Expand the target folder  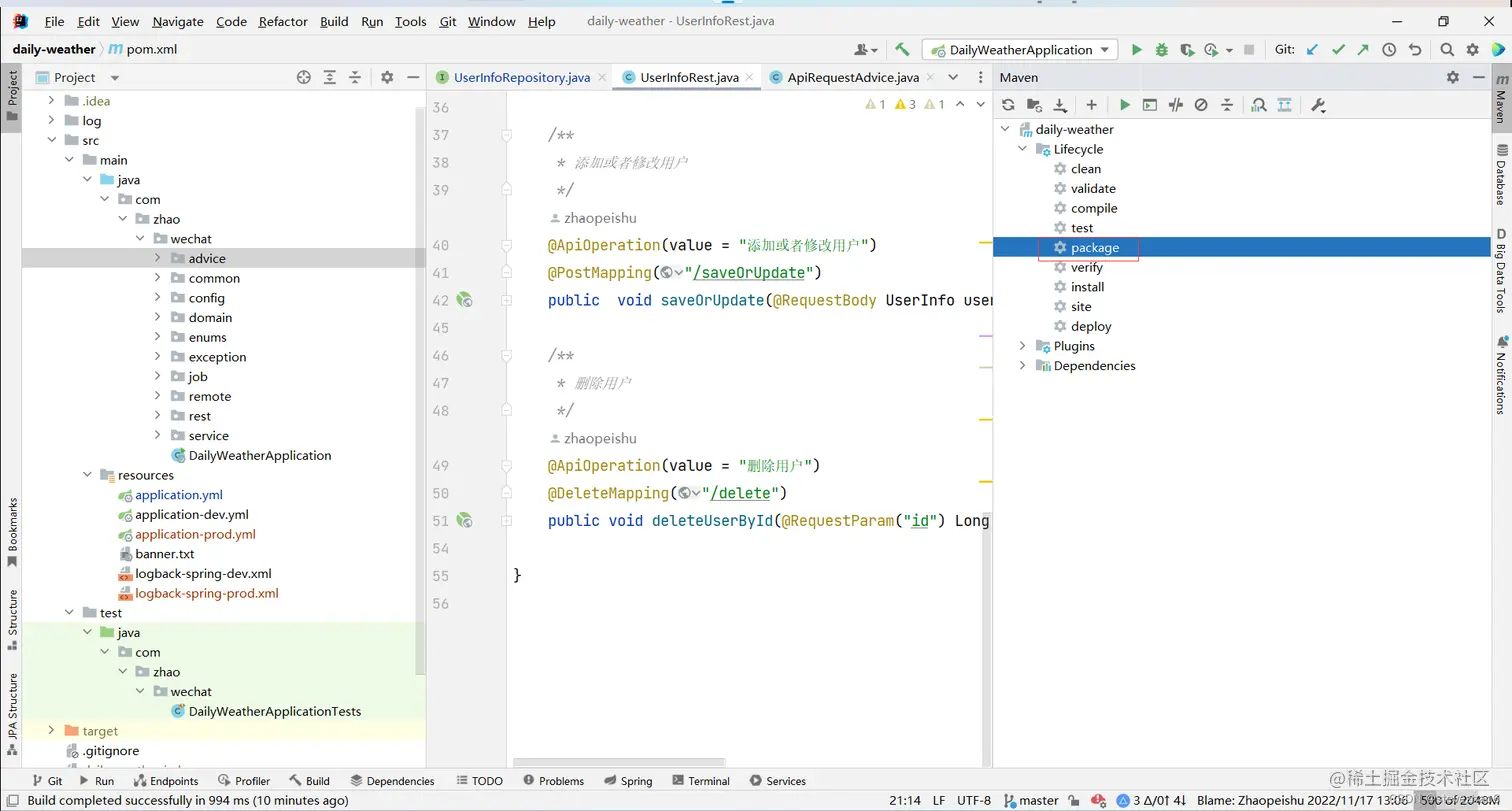point(51,731)
